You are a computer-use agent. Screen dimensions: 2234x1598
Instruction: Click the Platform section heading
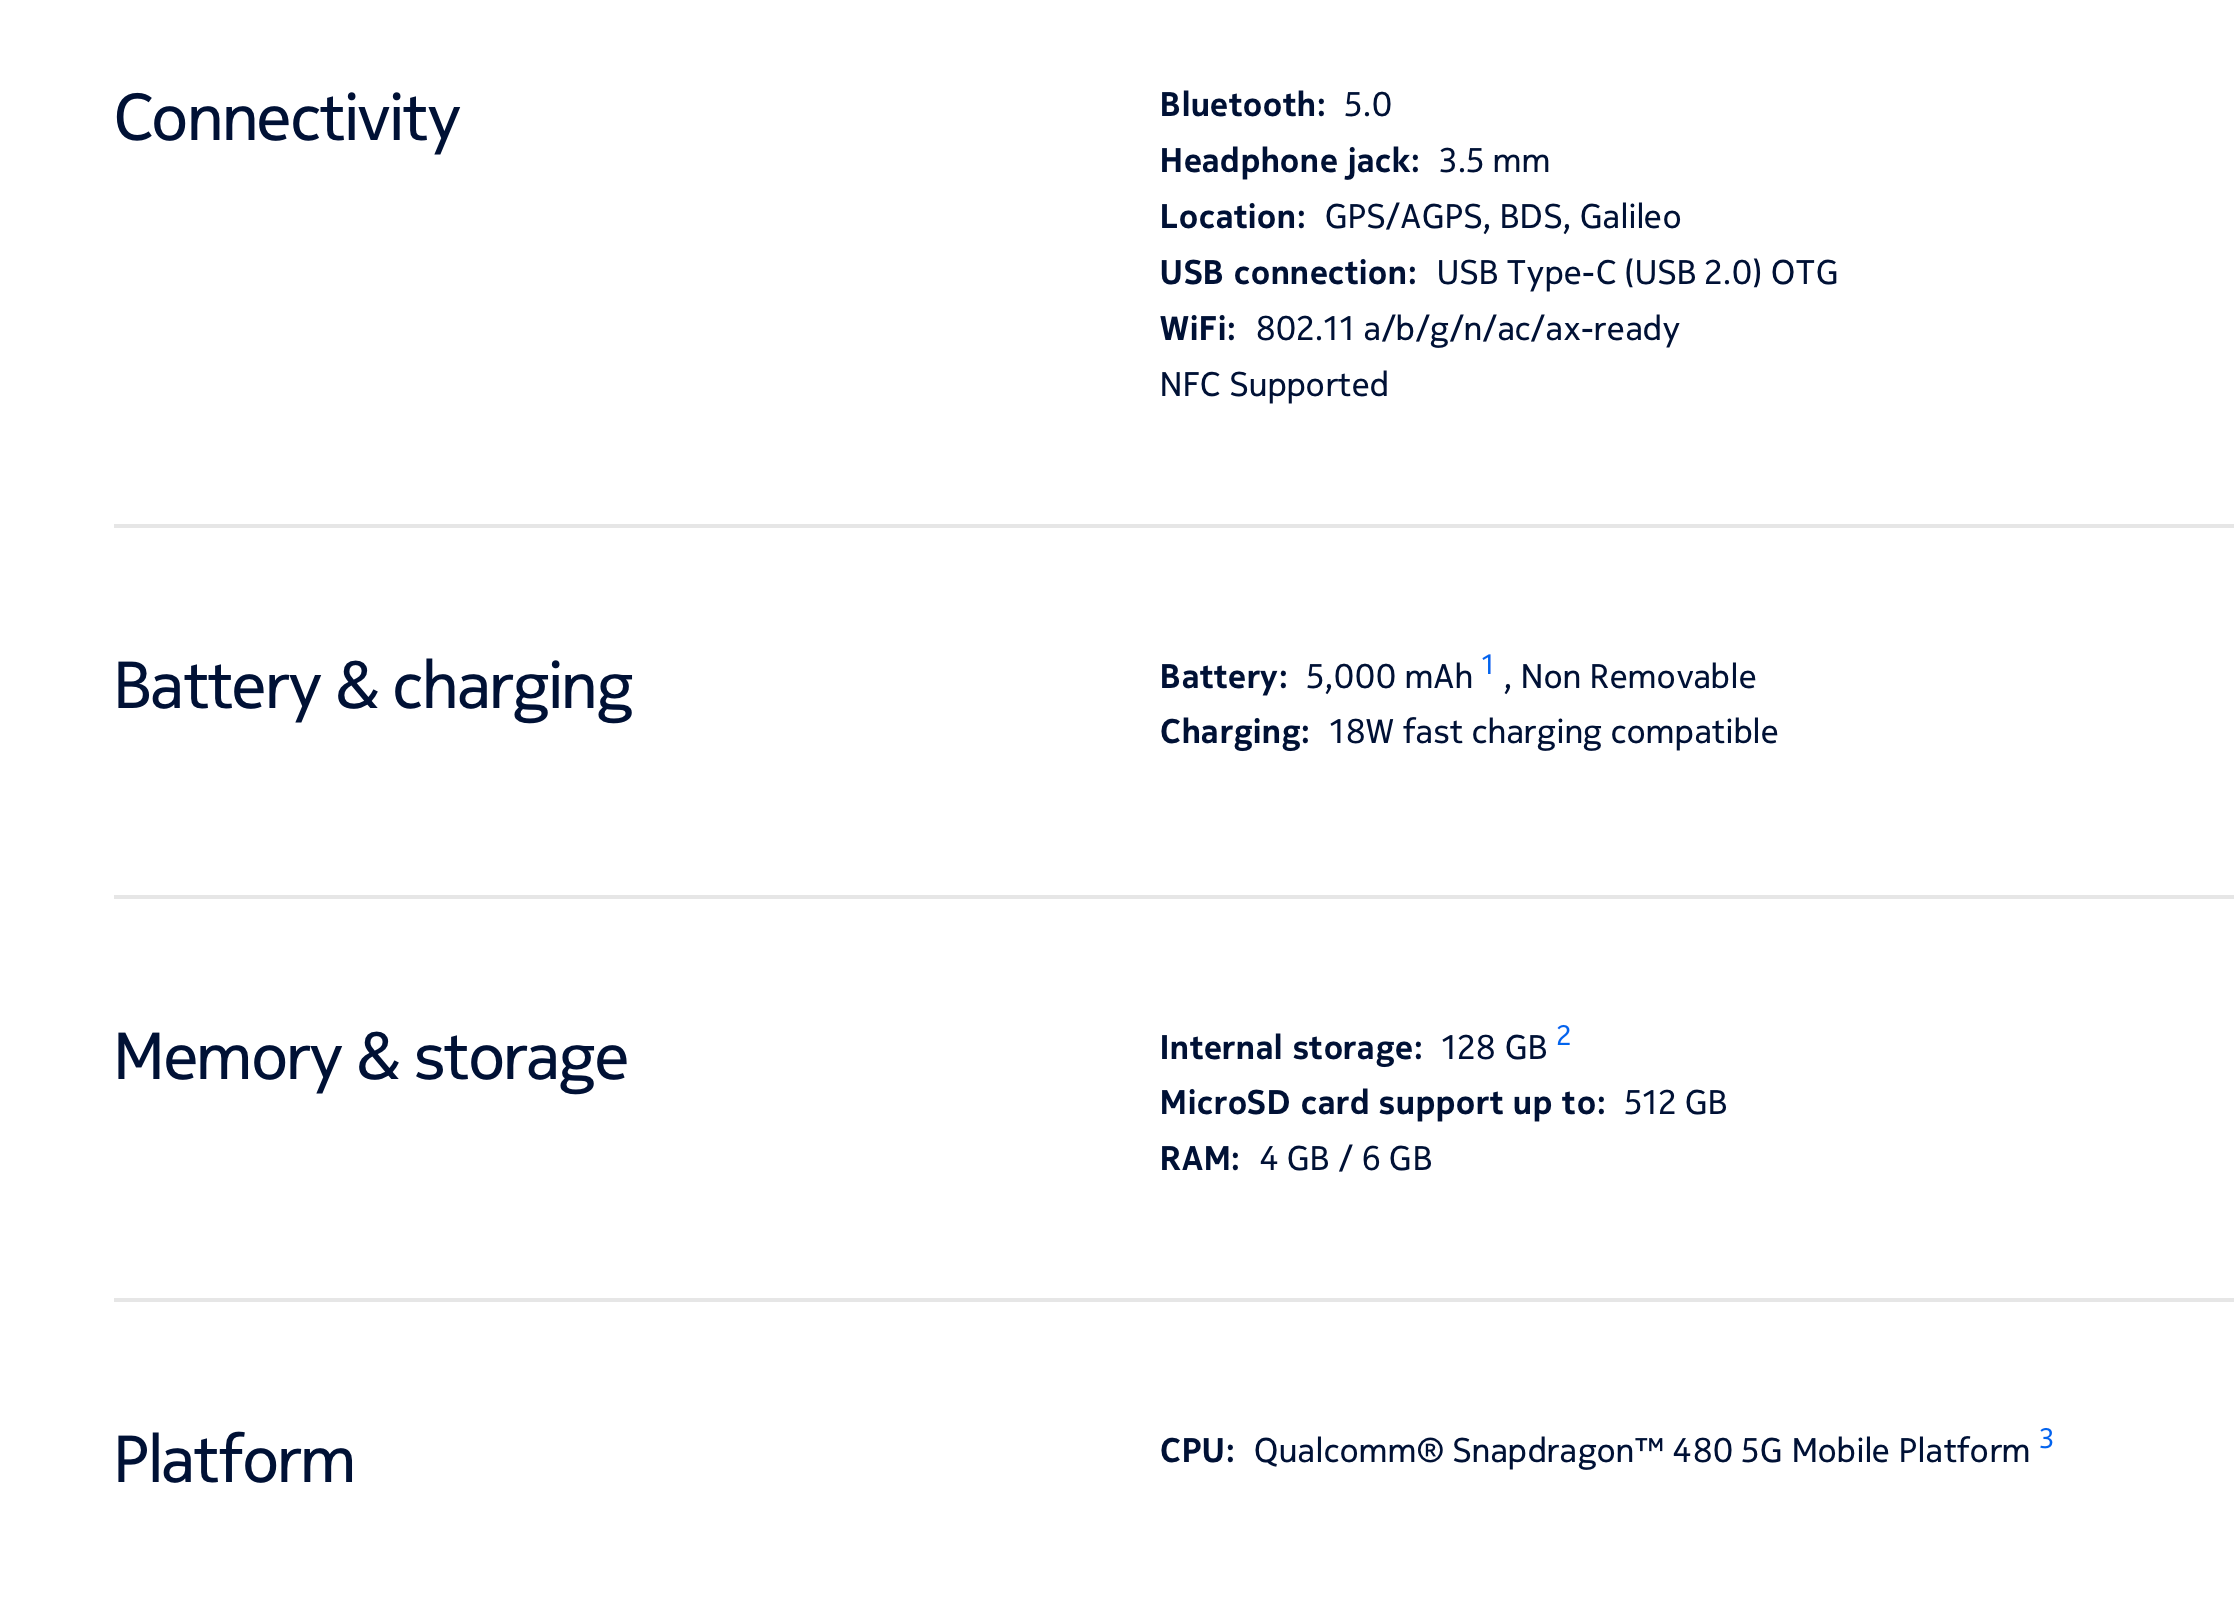point(234,1460)
